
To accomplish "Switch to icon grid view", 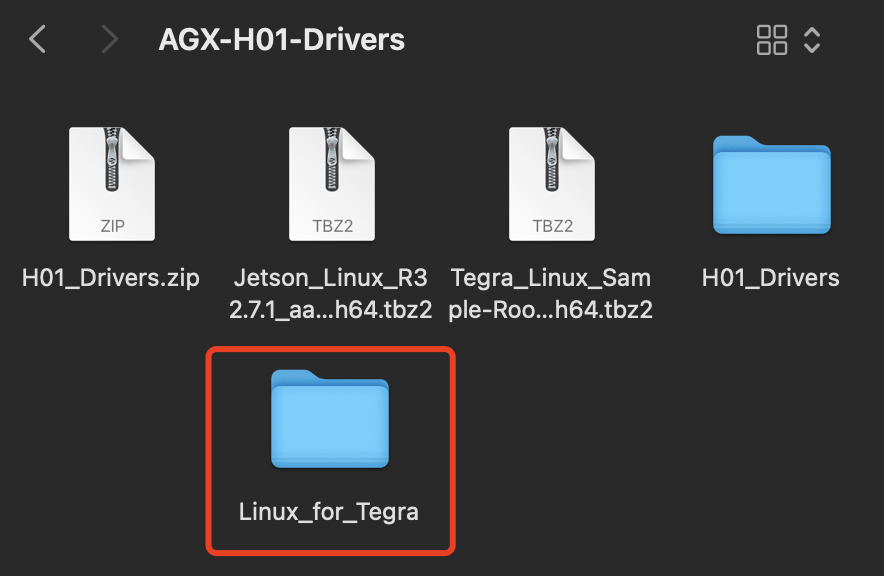I will pos(772,40).
